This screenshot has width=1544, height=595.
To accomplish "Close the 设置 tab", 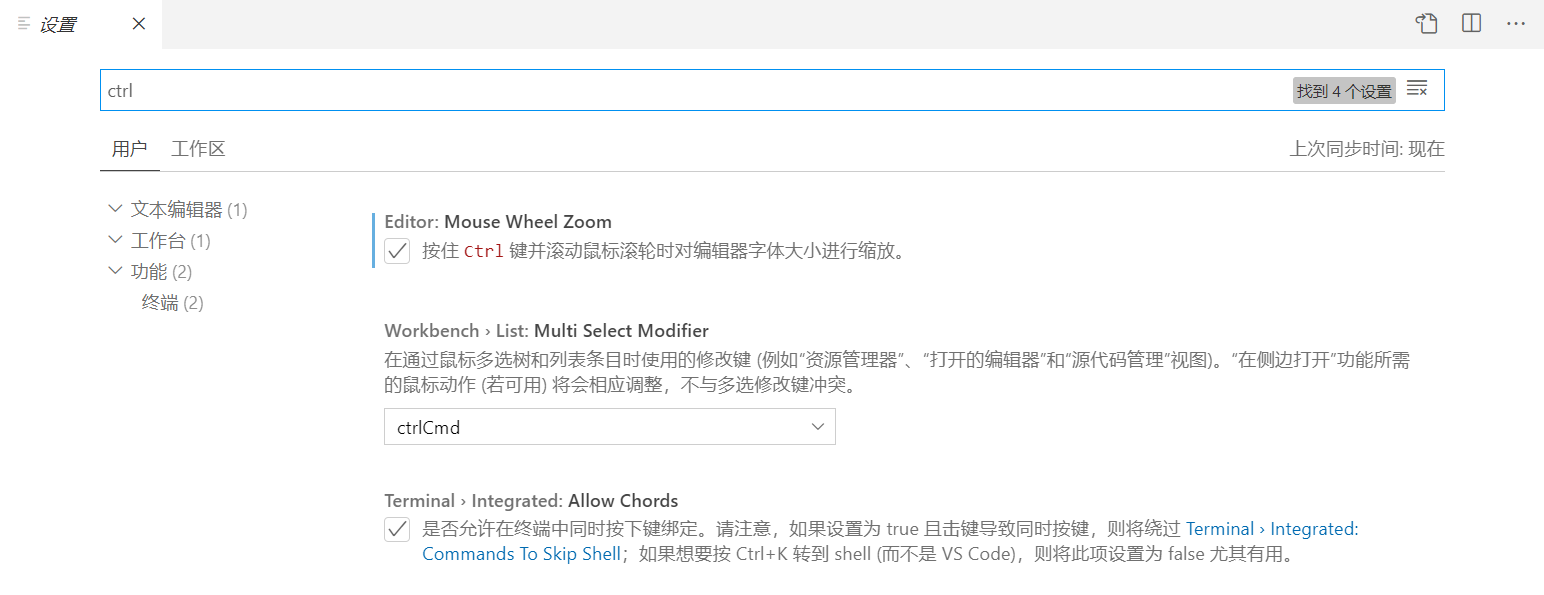I will (x=139, y=24).
